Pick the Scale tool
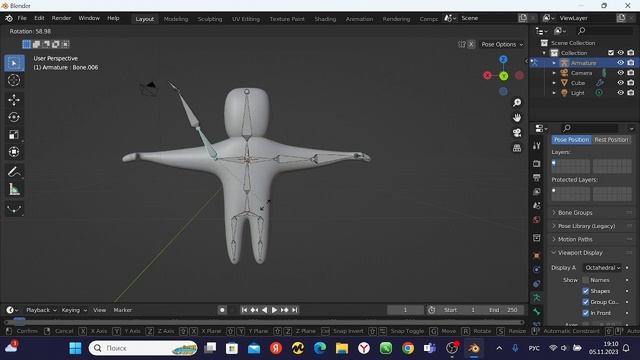This screenshot has width=640, height=360. pos(14,134)
